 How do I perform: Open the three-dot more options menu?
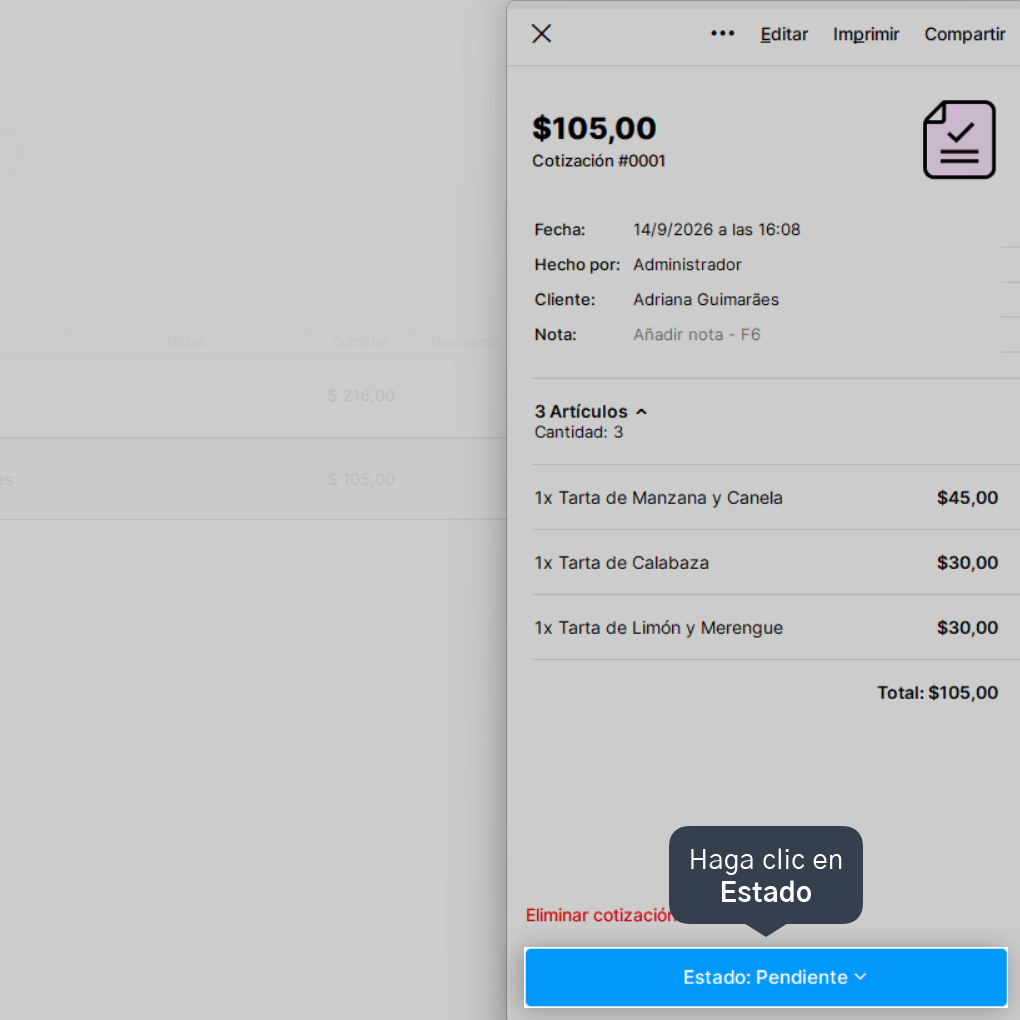(722, 34)
